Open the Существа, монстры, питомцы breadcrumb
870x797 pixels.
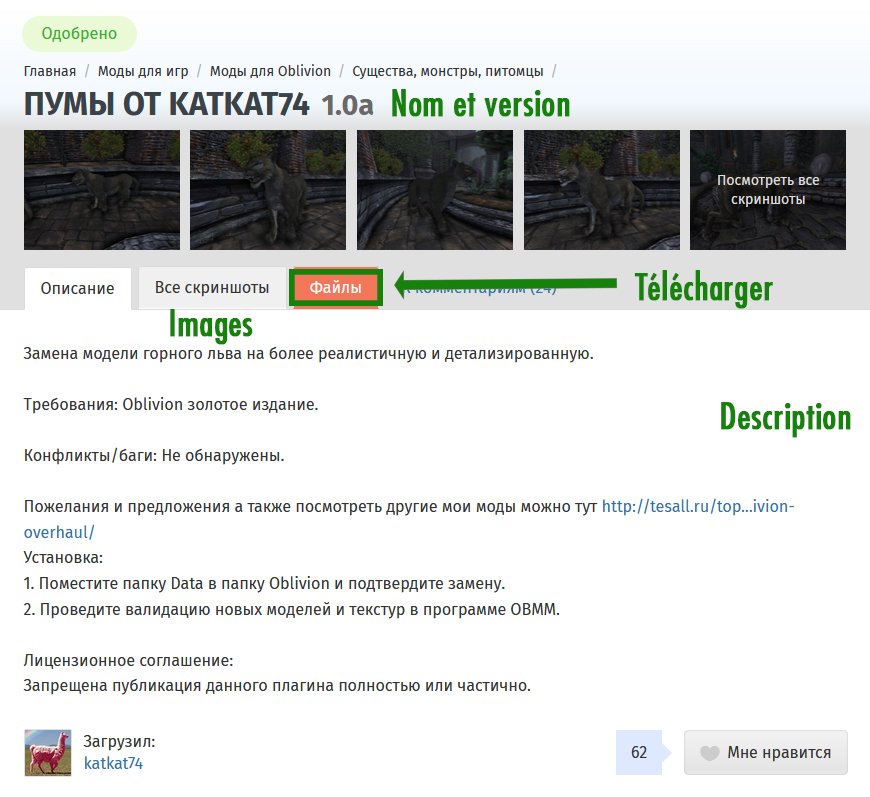(x=448, y=71)
